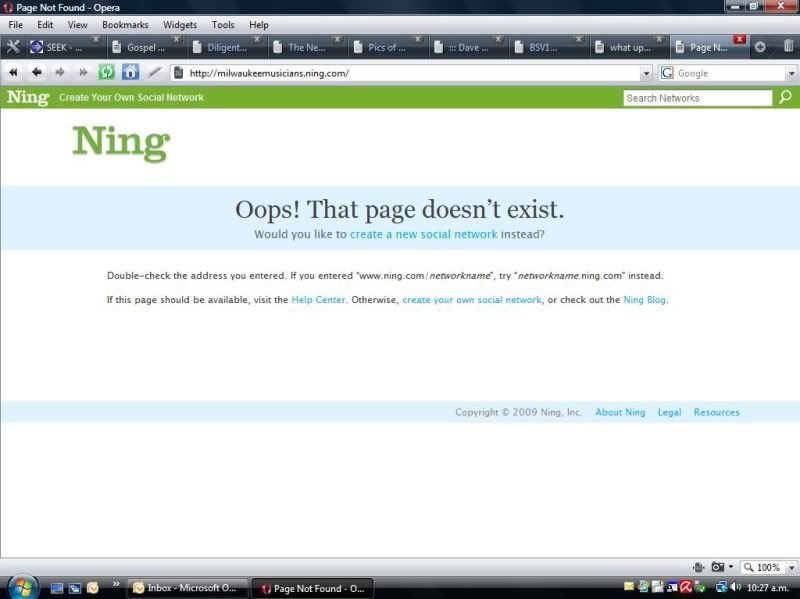The height and width of the screenshot is (599, 800).
Task: Open the Edit menu
Action: coord(45,24)
